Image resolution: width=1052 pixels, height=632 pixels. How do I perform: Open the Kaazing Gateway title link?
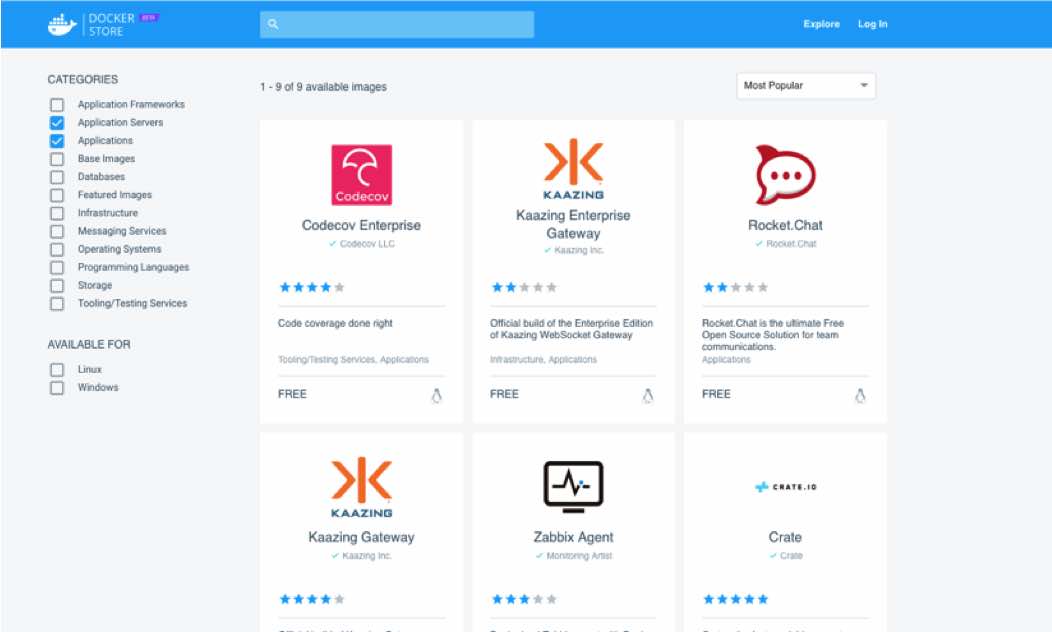(362, 537)
